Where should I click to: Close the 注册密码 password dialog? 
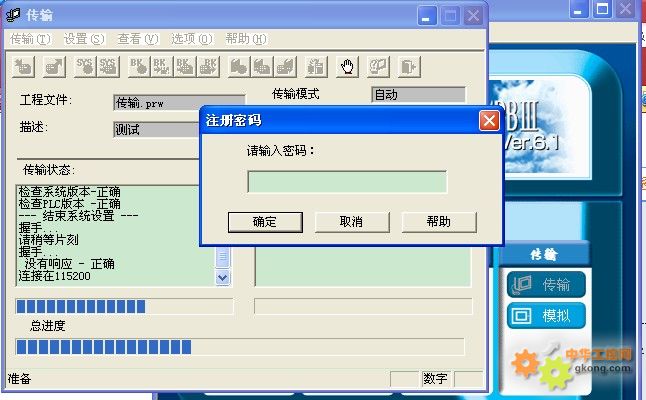coord(488,121)
